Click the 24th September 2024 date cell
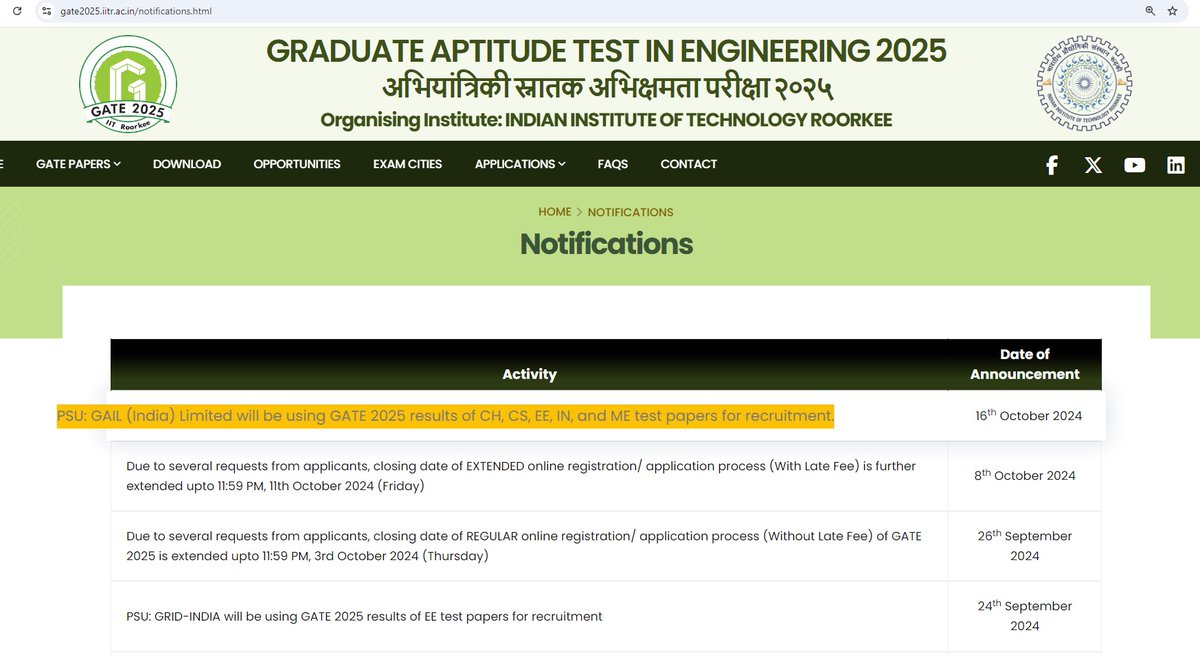 click(x=1025, y=616)
